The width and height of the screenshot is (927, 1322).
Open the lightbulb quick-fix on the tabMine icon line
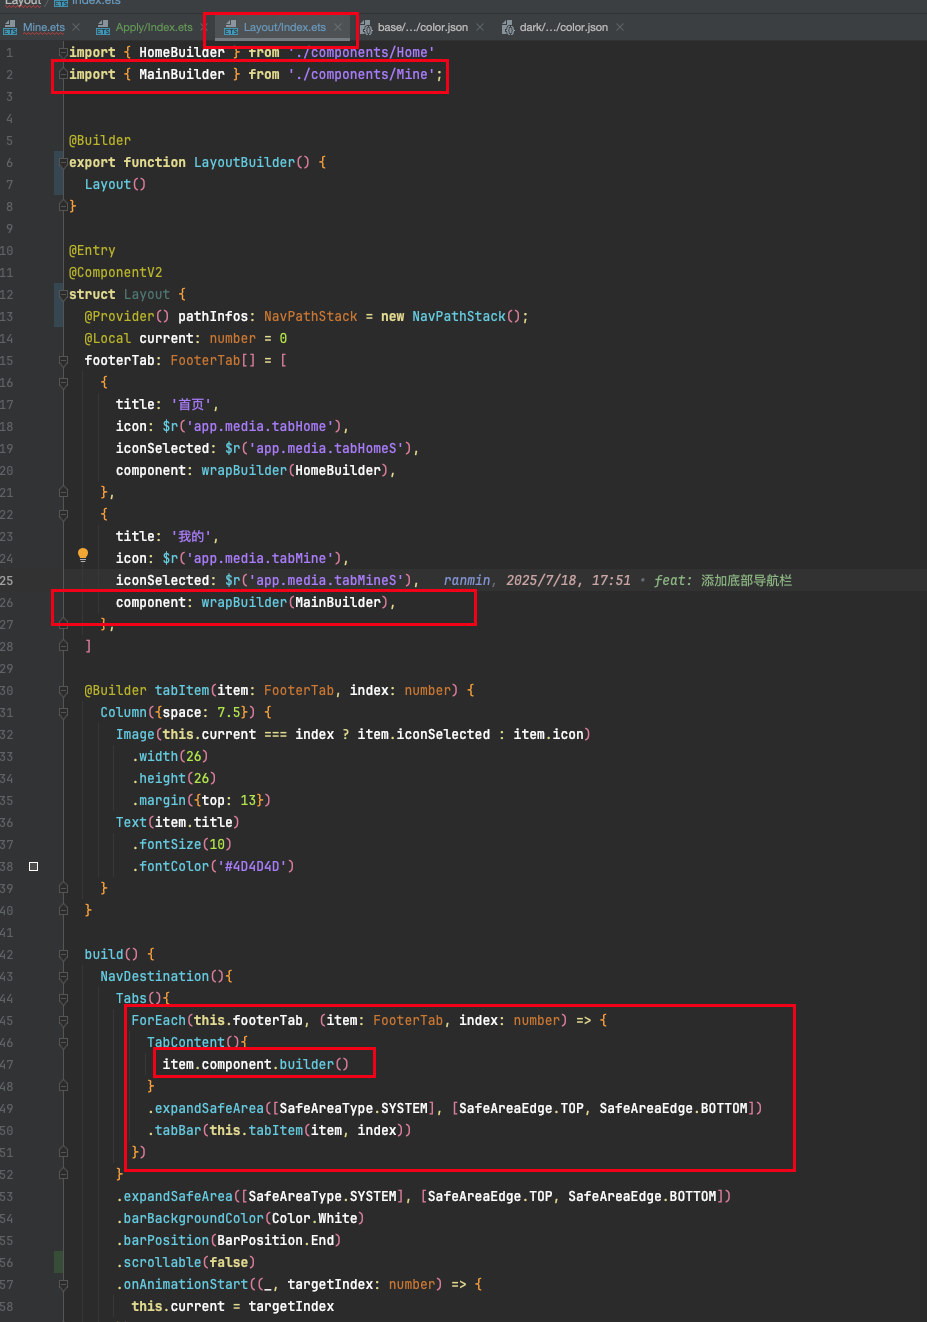pyautogui.click(x=83, y=555)
